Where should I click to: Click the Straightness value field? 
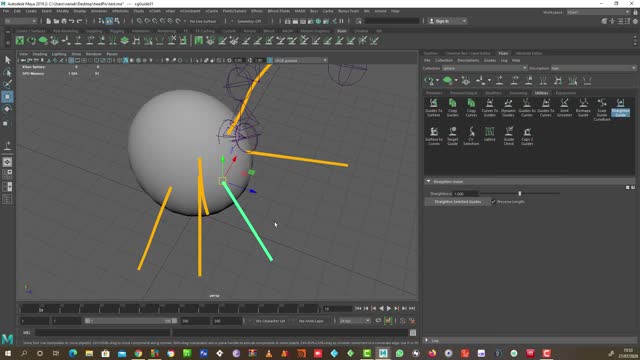pos(465,193)
